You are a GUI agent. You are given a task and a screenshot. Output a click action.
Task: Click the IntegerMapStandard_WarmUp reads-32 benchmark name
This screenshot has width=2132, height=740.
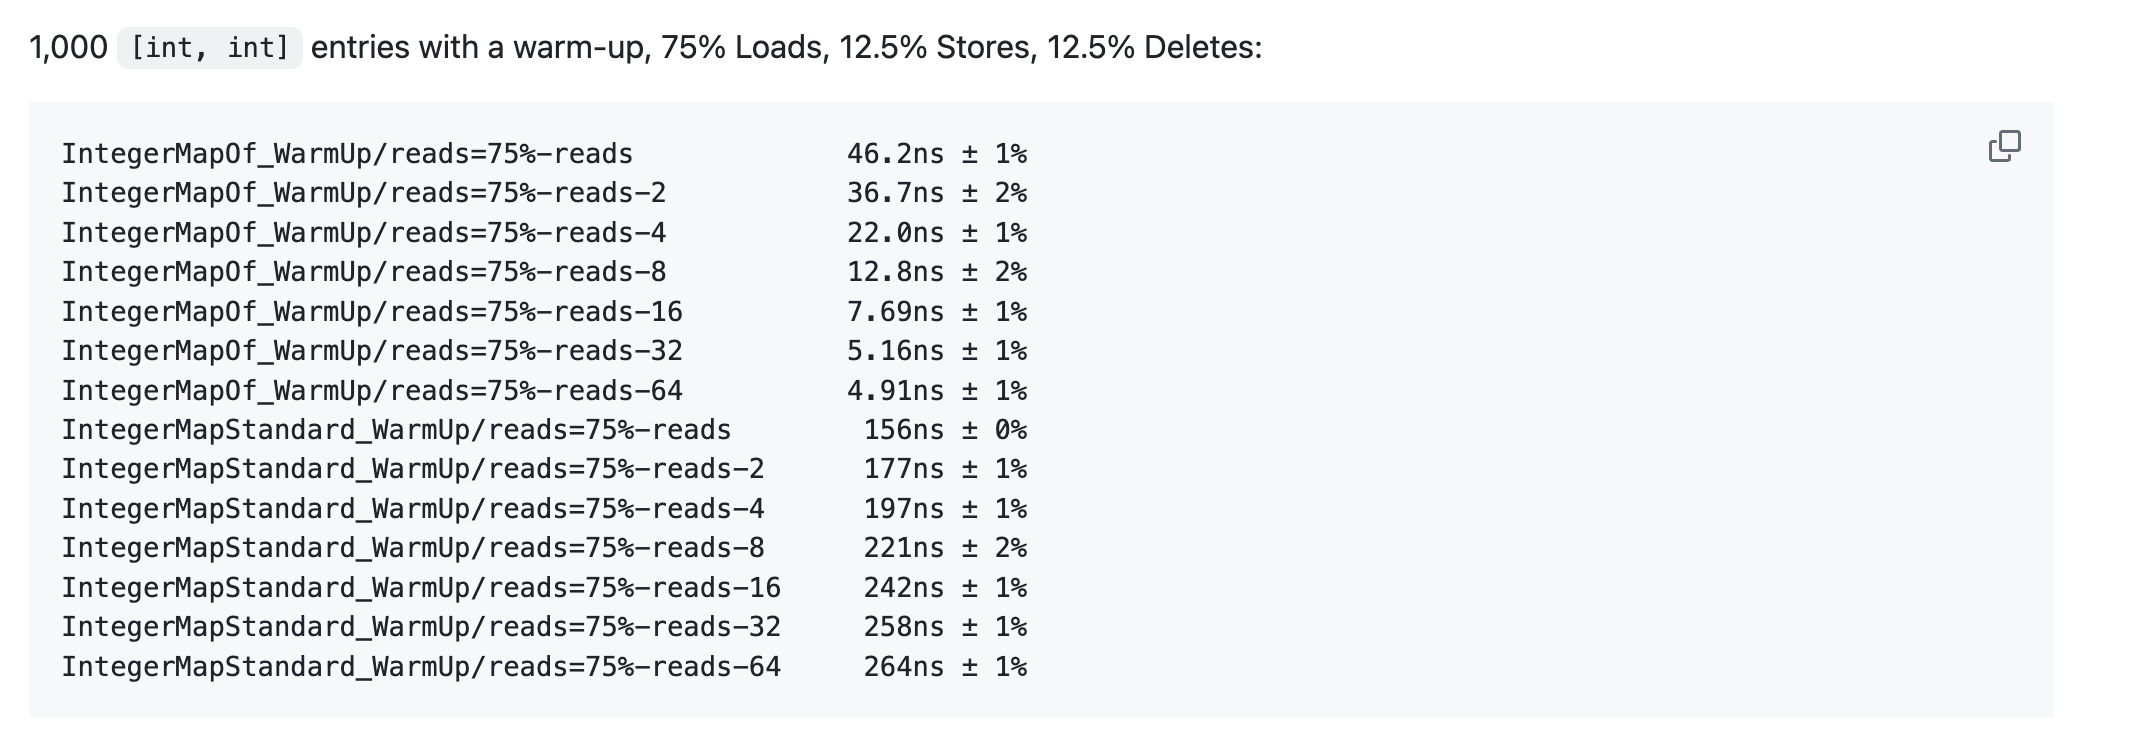pyautogui.click(x=421, y=627)
